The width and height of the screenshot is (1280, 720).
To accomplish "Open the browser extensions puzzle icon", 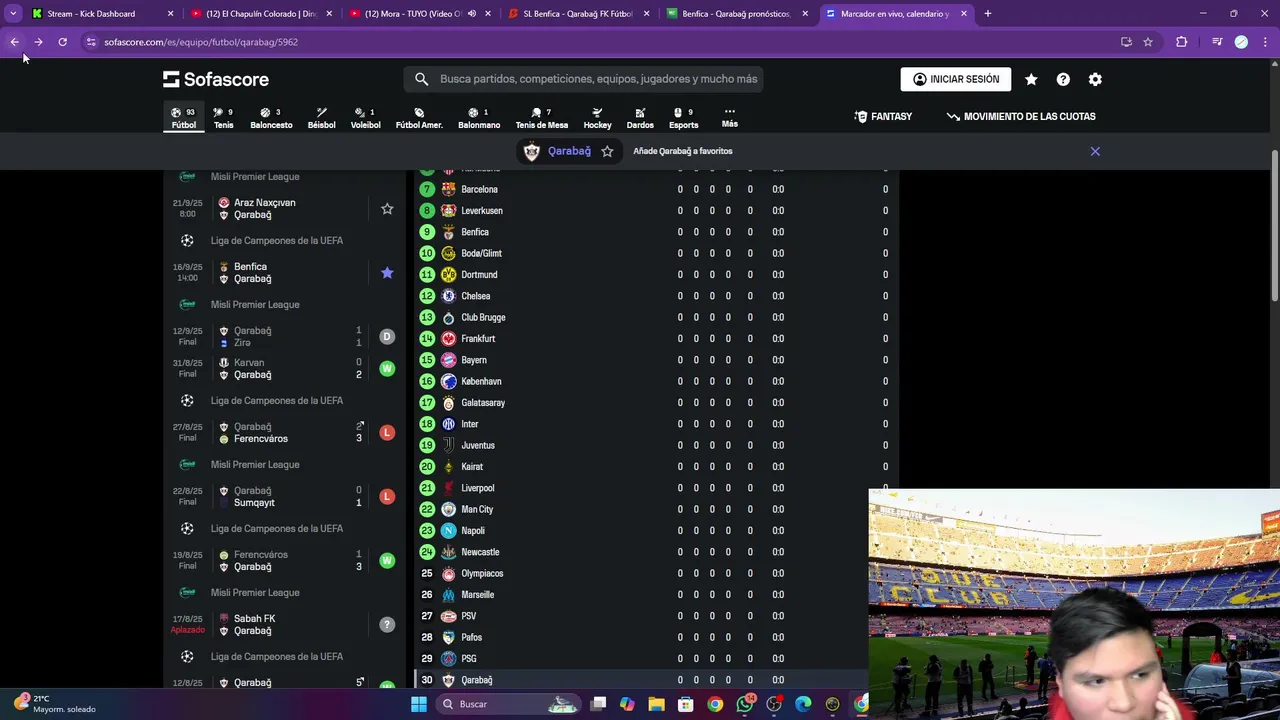I will pos(1181,42).
